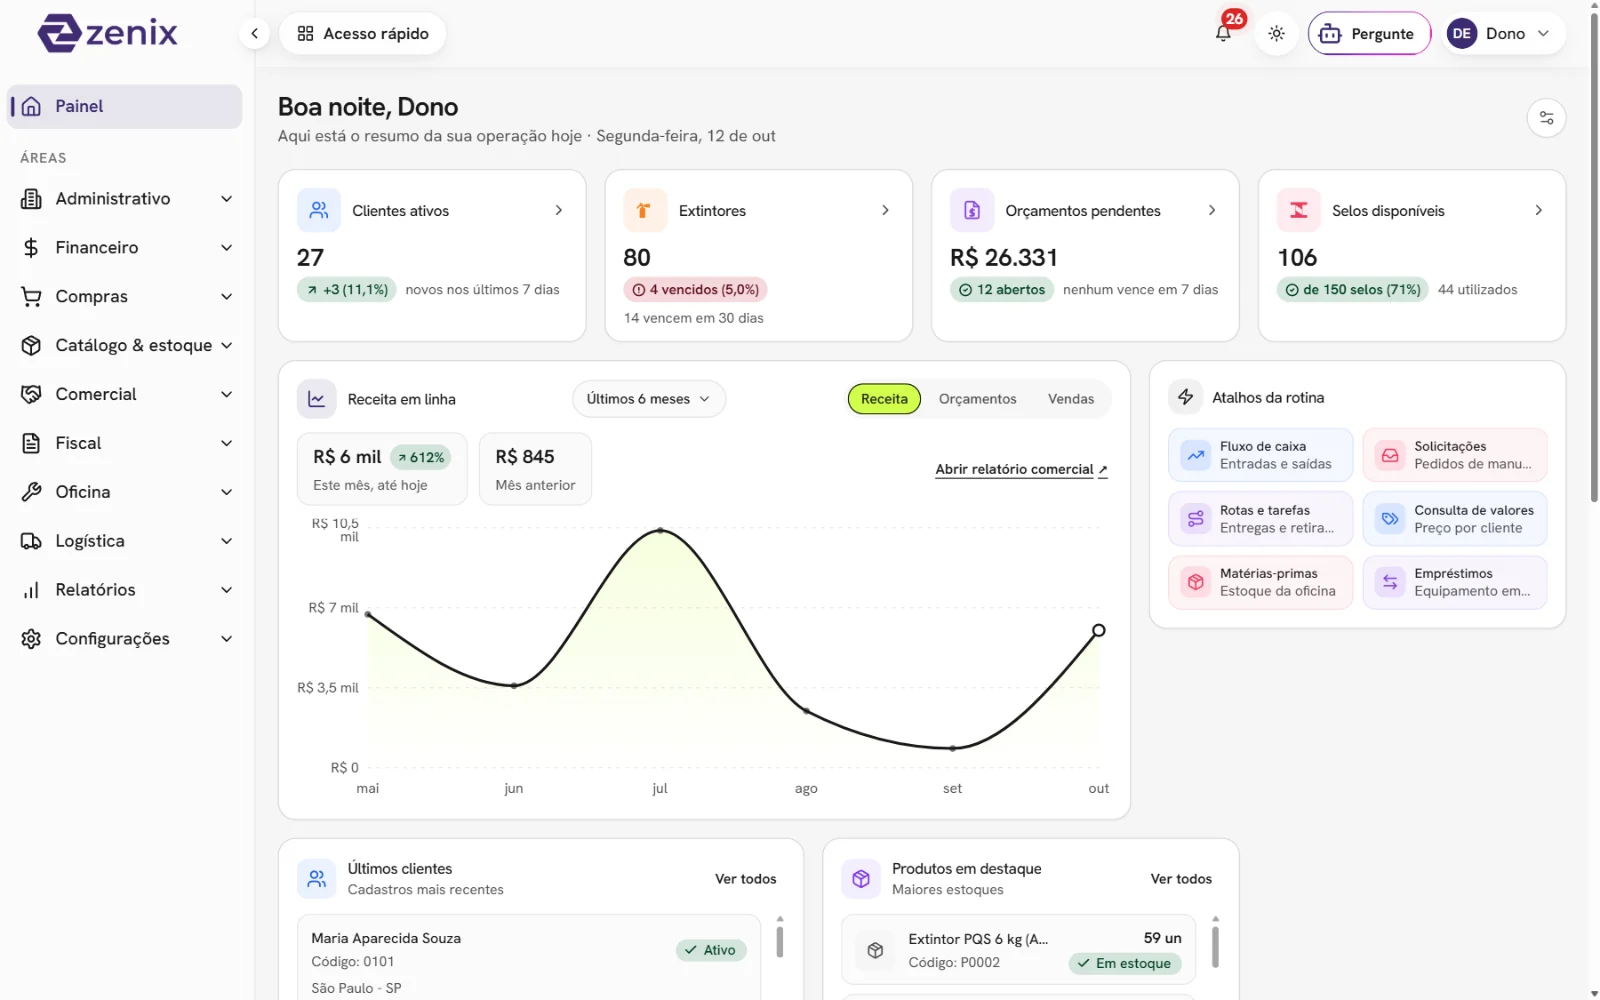Click the Acesso rápido button
Image resolution: width=1600 pixels, height=1000 pixels.
pyautogui.click(x=363, y=33)
